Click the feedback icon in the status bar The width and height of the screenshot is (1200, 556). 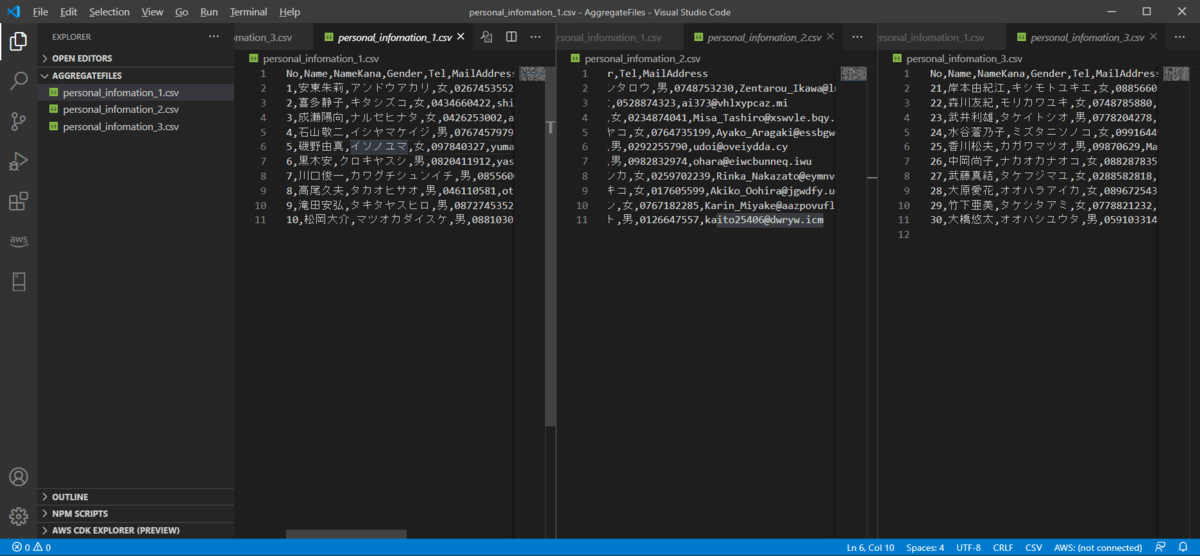pyautogui.click(x=1162, y=547)
